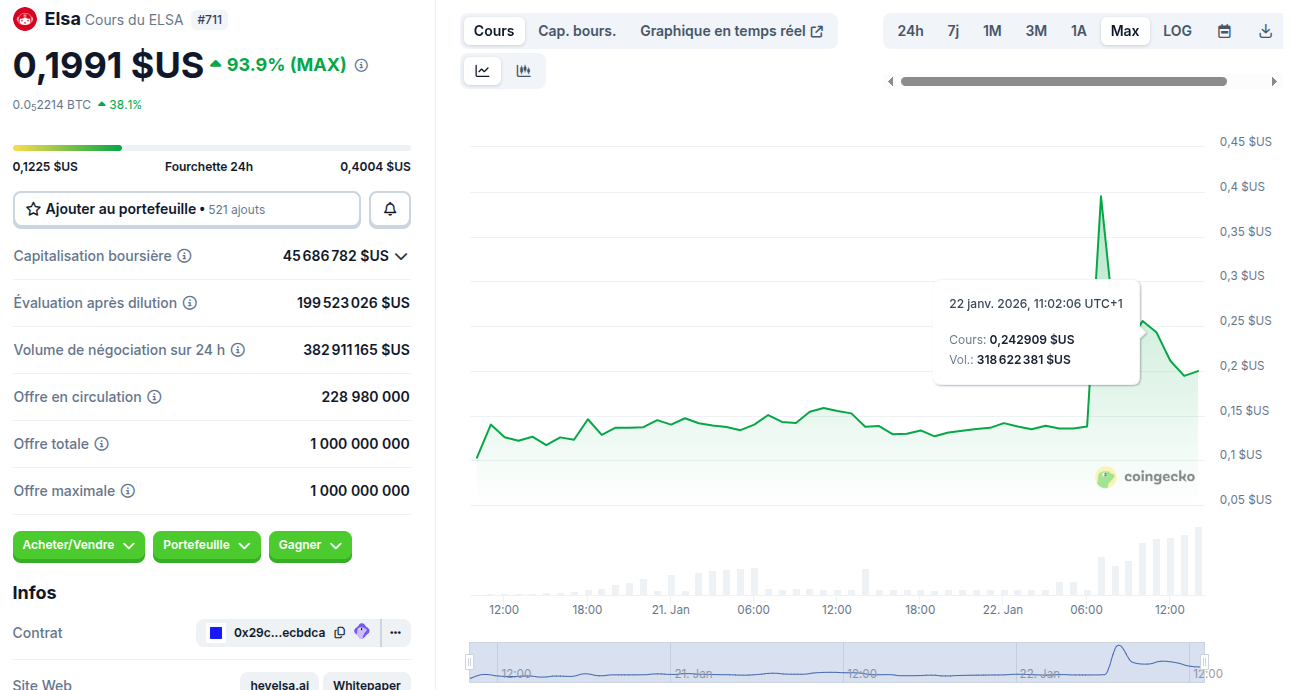Show info for Offre totale
The width and height of the screenshot is (1295, 690).
(101, 444)
